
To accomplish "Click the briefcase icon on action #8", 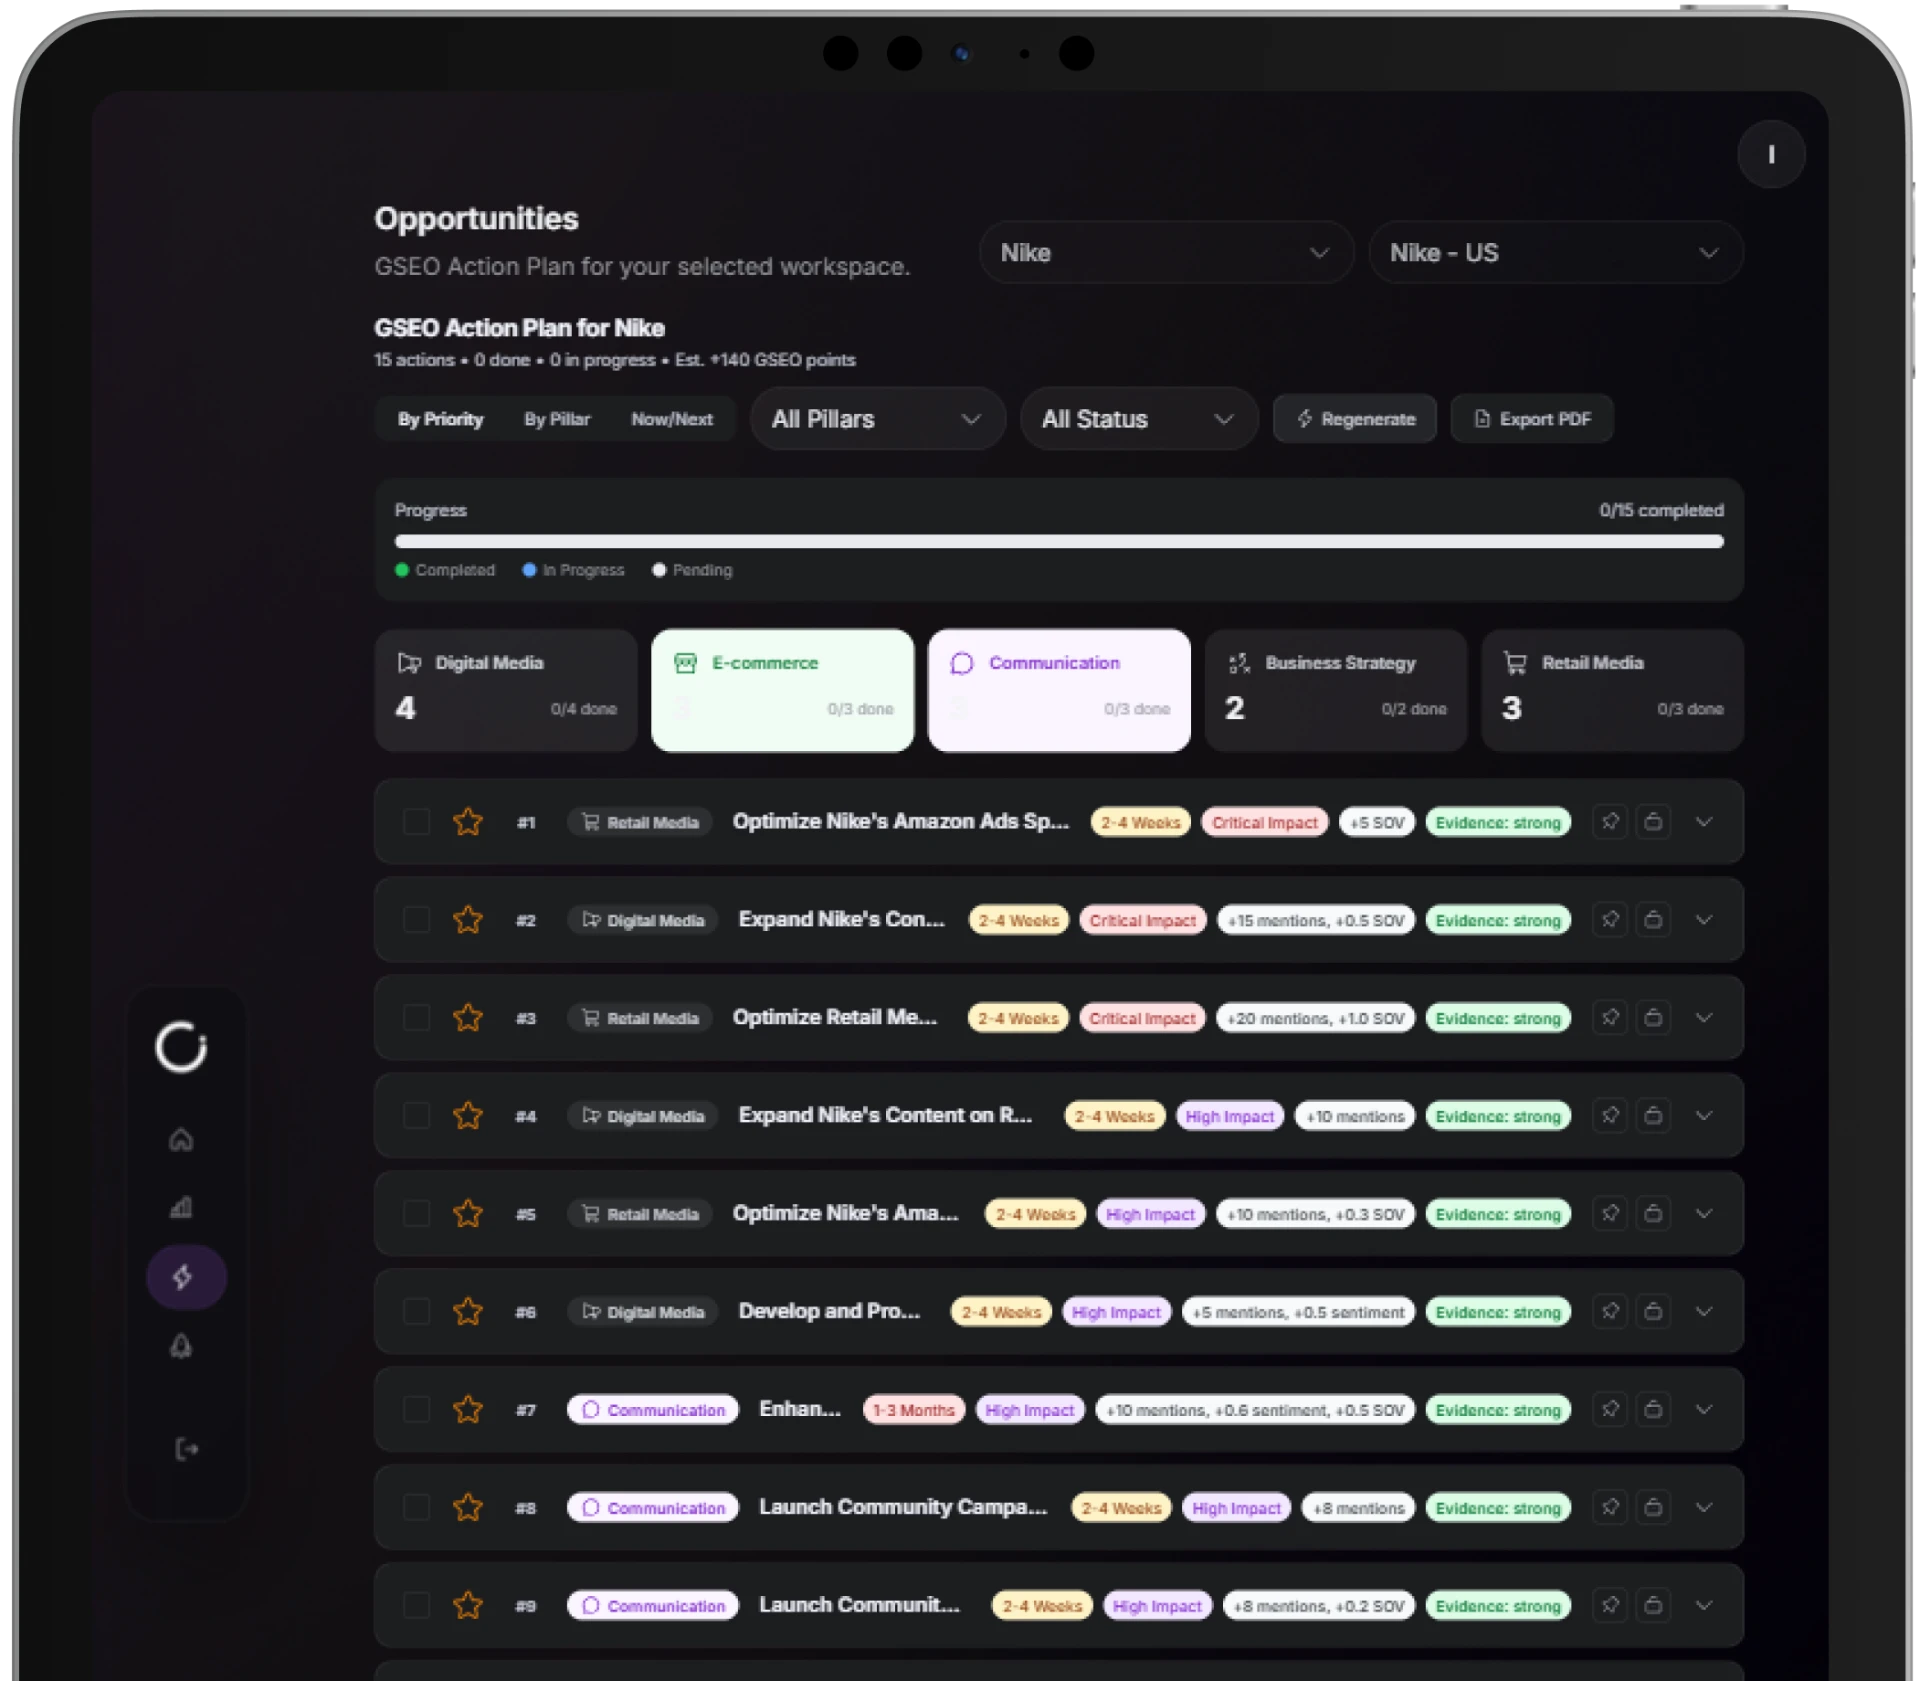I will (1653, 1507).
